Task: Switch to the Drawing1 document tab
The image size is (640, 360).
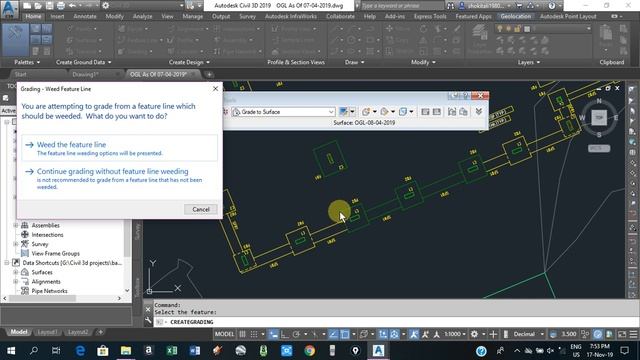Action: tap(85, 74)
